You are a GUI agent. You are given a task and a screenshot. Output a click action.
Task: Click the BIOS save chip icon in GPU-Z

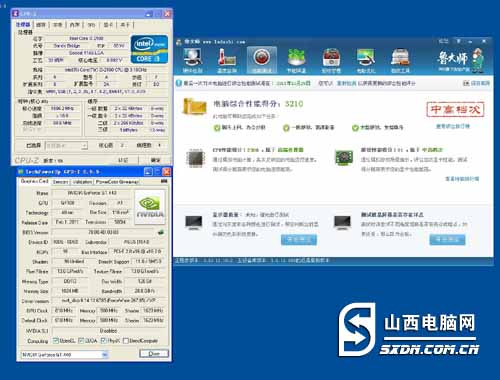[x=161, y=232]
